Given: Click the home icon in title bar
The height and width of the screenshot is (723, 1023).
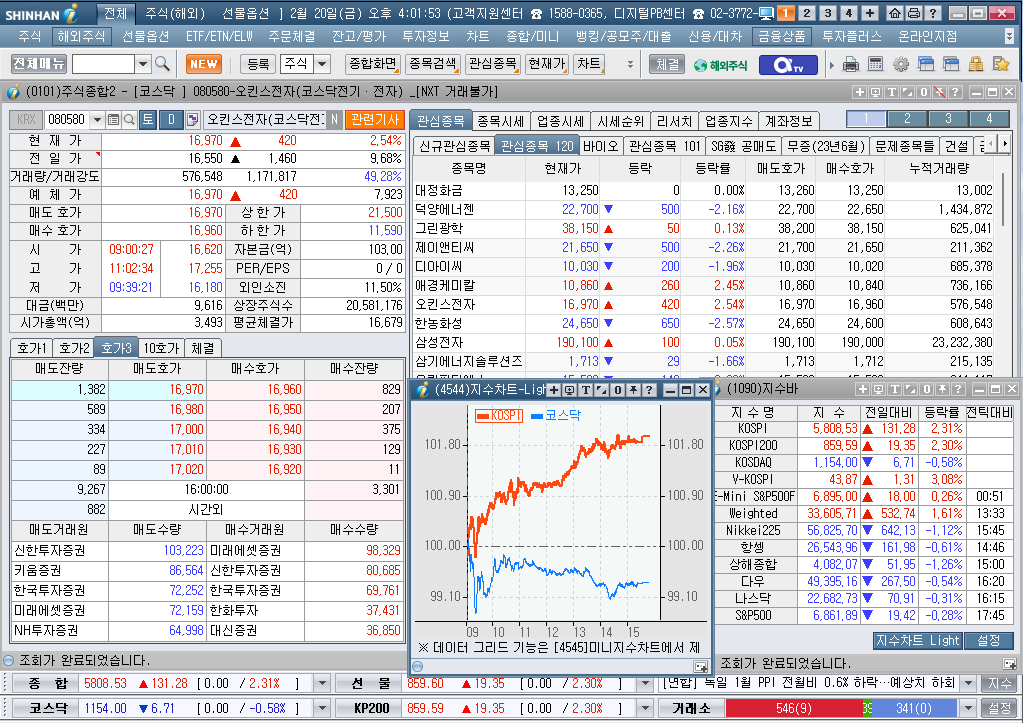Looking at the screenshot, I should (x=894, y=13).
